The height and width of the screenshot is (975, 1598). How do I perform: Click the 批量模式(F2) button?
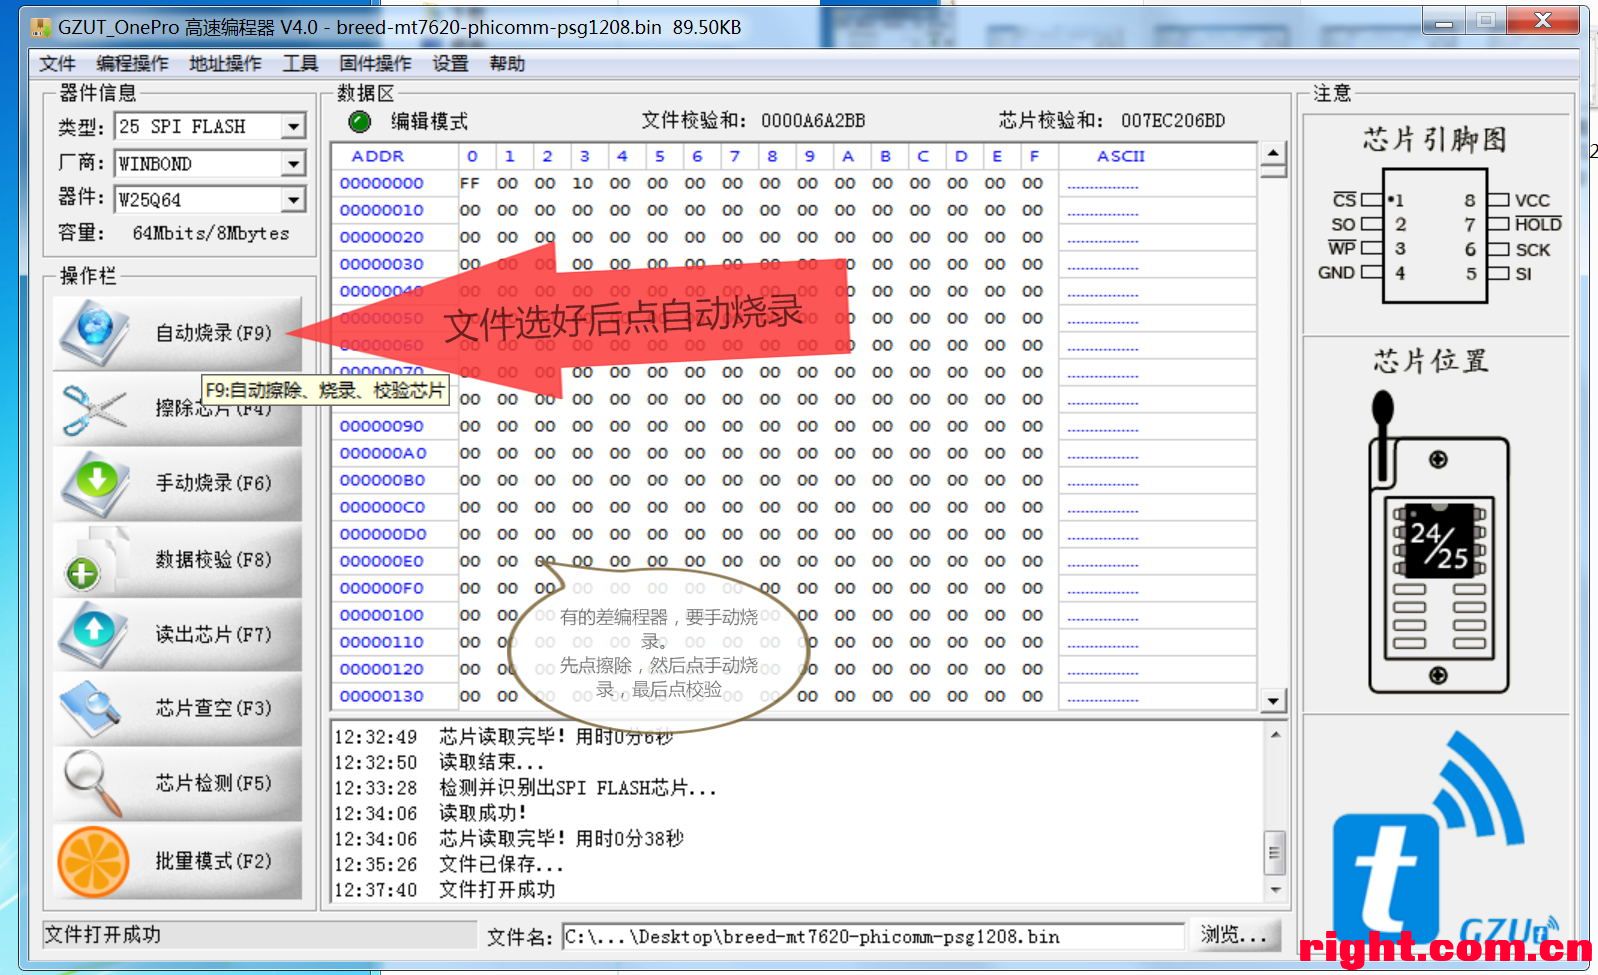178,861
